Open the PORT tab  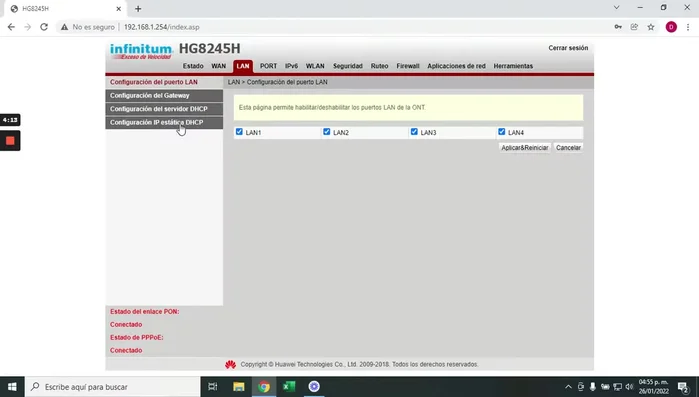tap(268, 66)
